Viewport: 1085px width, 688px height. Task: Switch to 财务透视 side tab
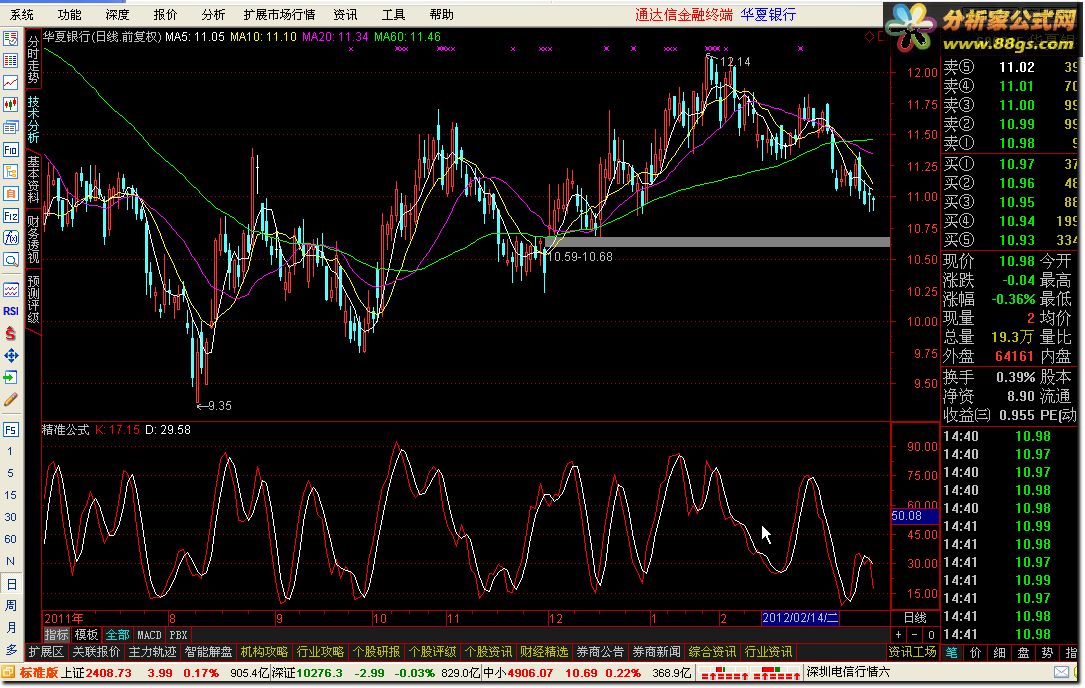pyautogui.click(x=33, y=239)
